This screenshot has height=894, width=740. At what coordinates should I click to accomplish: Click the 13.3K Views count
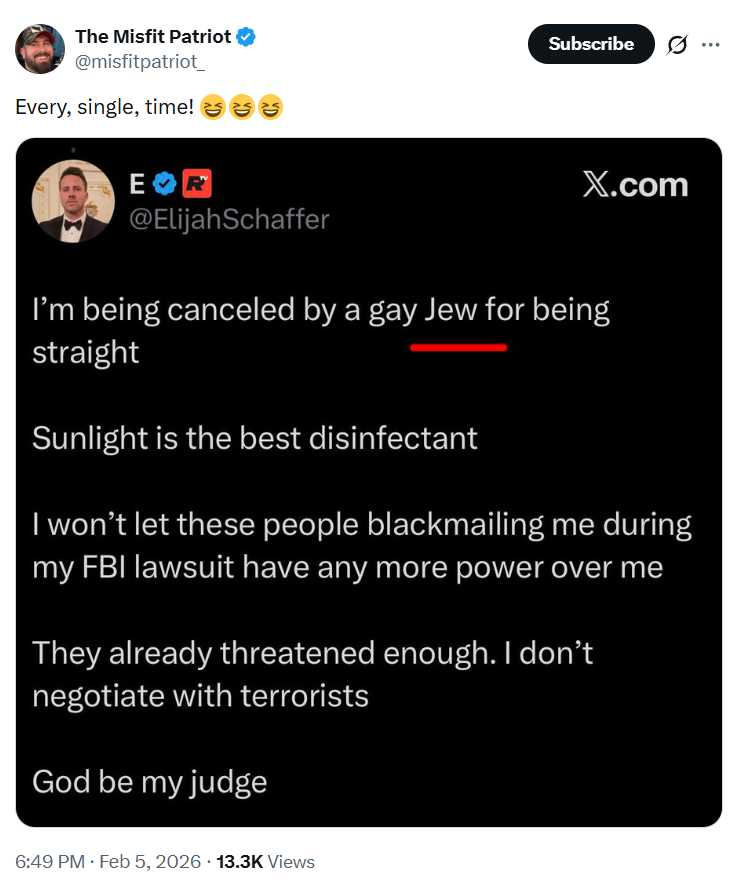click(265, 861)
